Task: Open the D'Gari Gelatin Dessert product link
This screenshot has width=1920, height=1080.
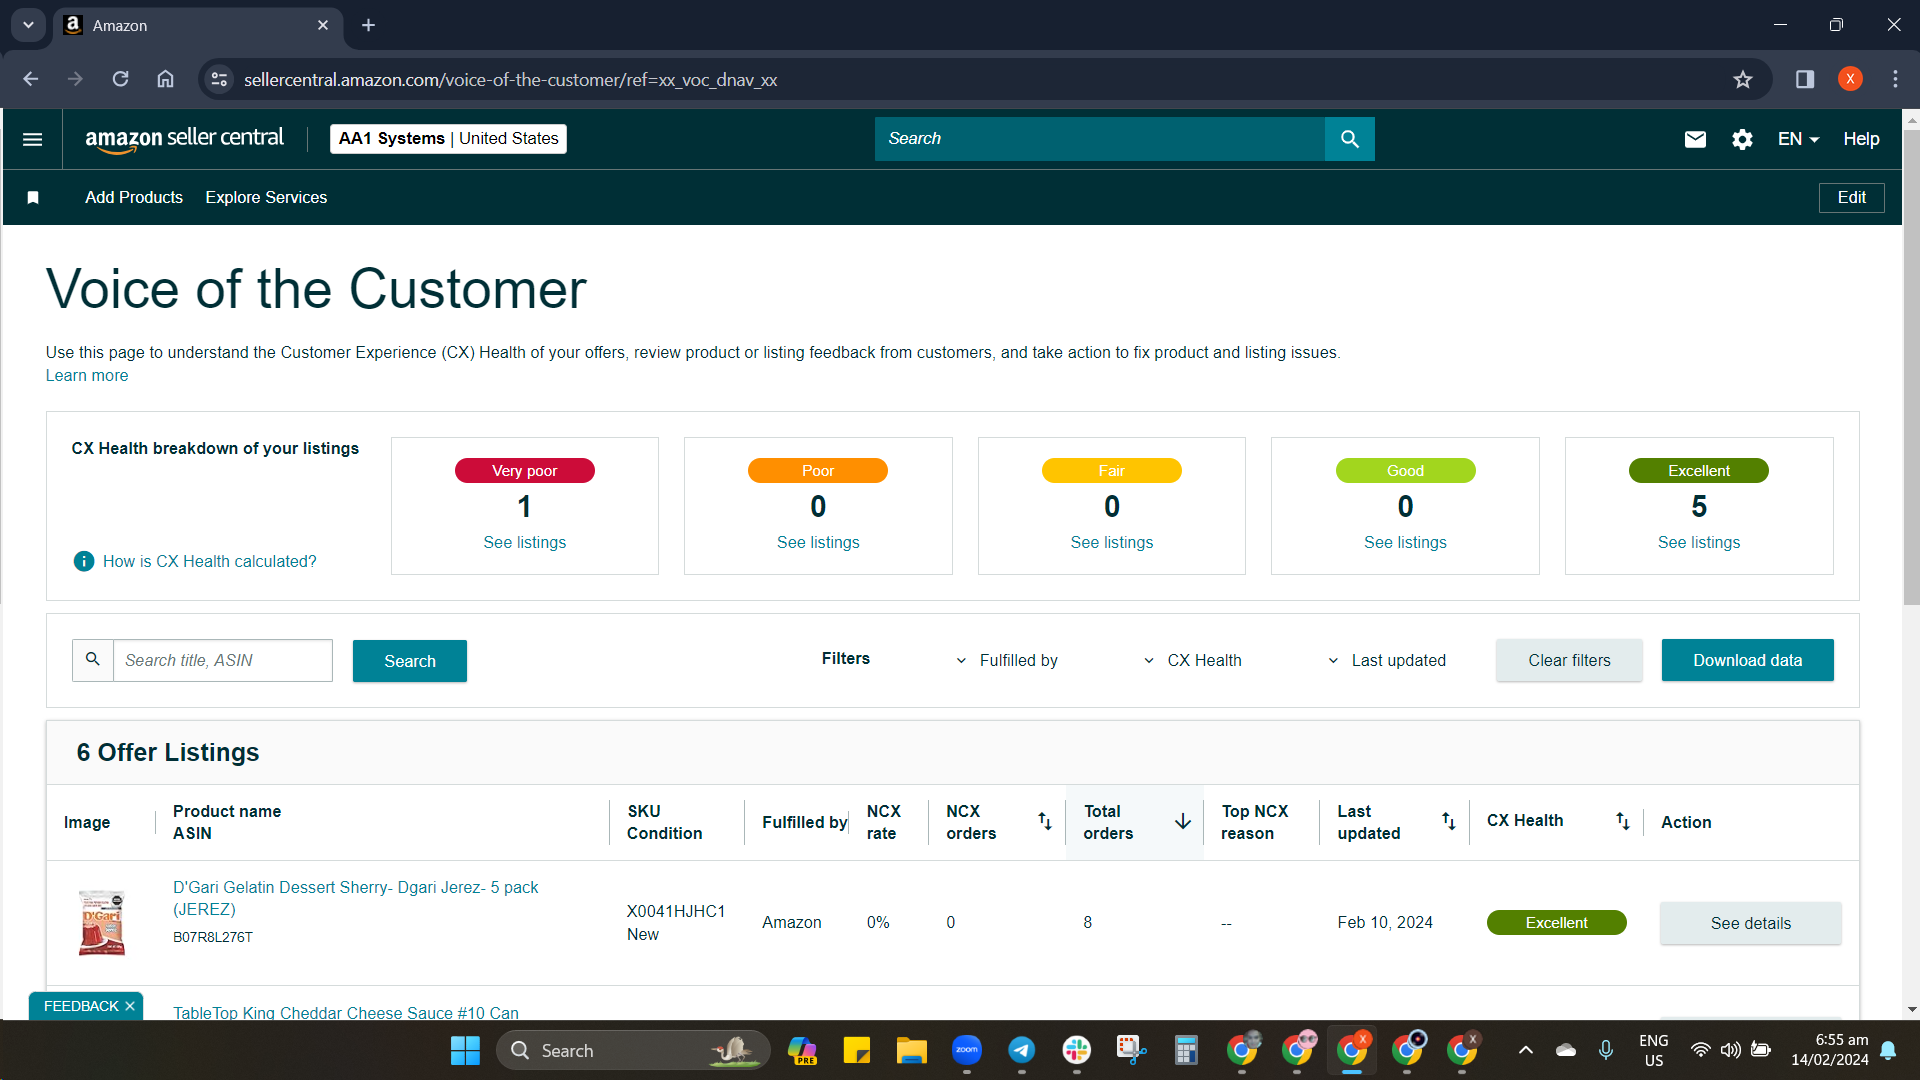Action: click(x=355, y=898)
